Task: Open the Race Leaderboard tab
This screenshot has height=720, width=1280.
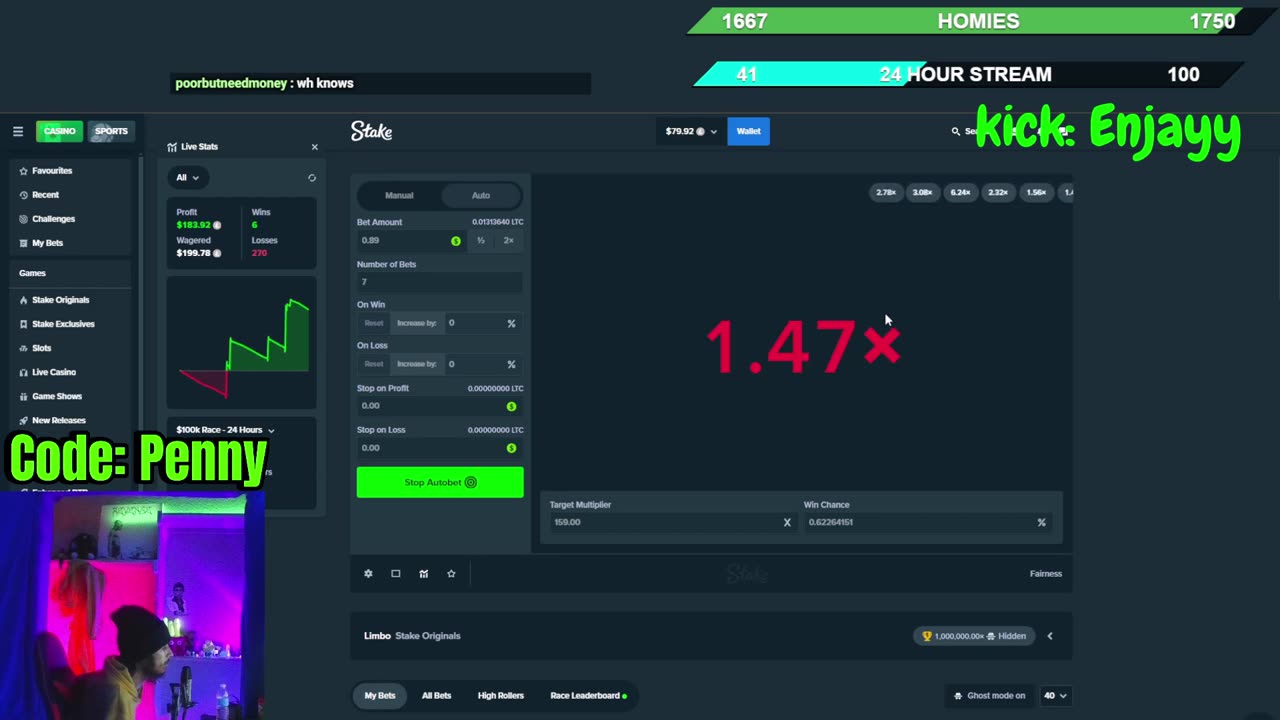Action: tap(588, 696)
